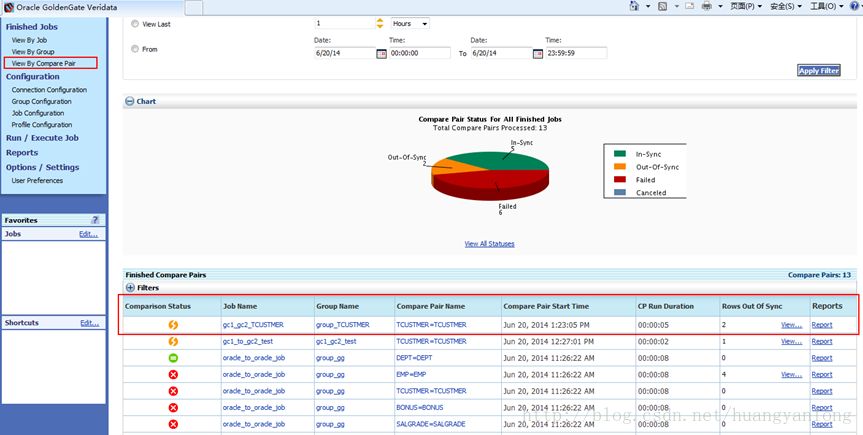Go to Run / Execute Job
Image resolution: width=863 pixels, height=435 pixels.
[42, 138]
